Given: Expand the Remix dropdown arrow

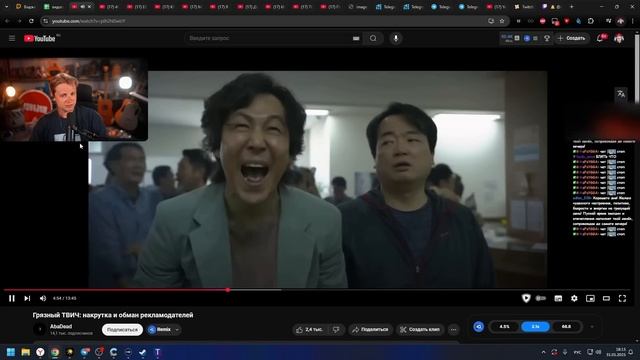Looking at the screenshot, I should click(177, 329).
